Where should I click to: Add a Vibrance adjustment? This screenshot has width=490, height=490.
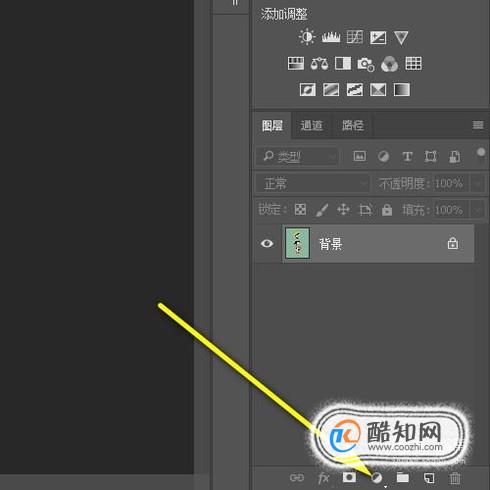pos(401,38)
